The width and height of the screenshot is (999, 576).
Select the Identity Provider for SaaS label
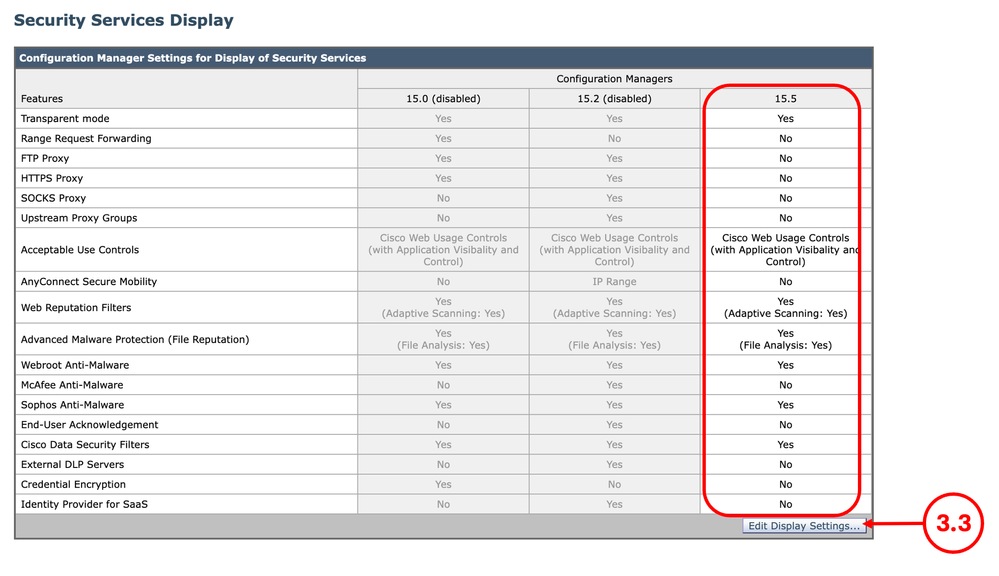click(x=84, y=504)
